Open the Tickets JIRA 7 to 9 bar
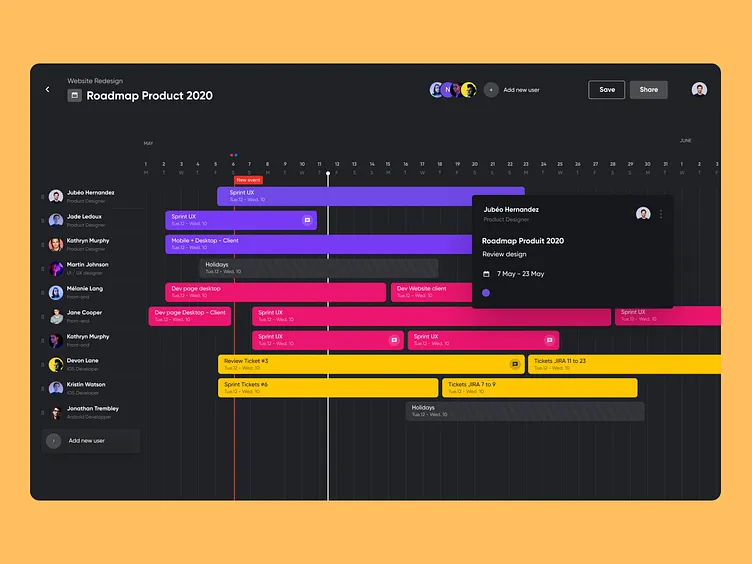 538,388
